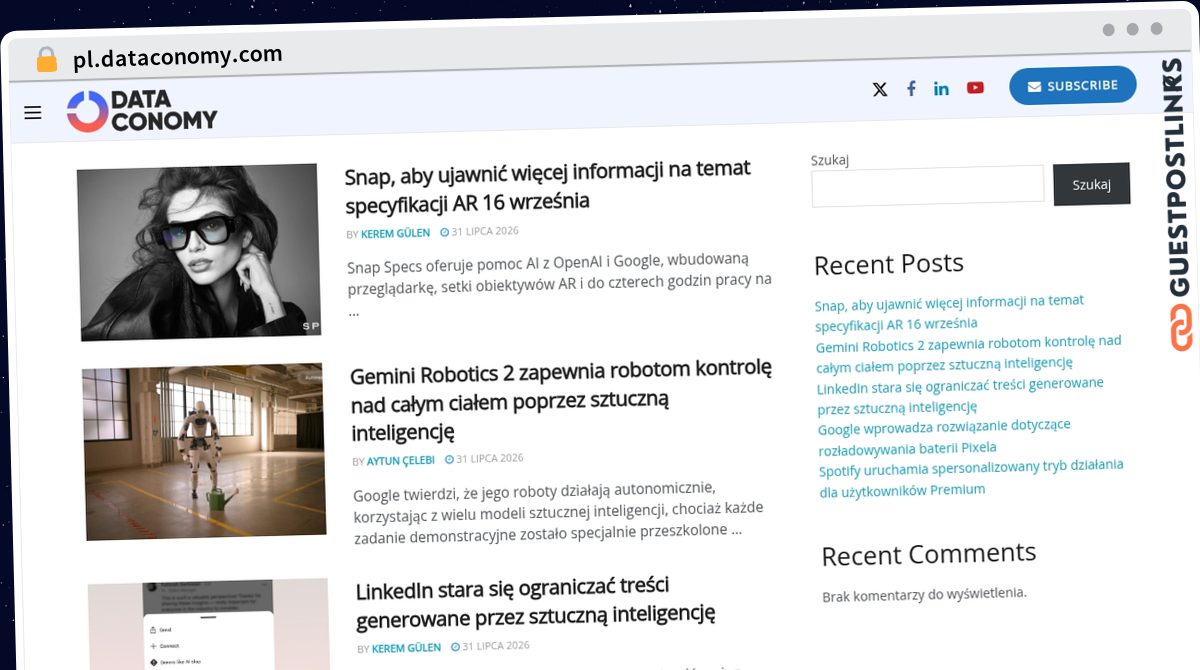Open recent post 'Snap, aby ujawnić więcej informacji'

[949, 313]
